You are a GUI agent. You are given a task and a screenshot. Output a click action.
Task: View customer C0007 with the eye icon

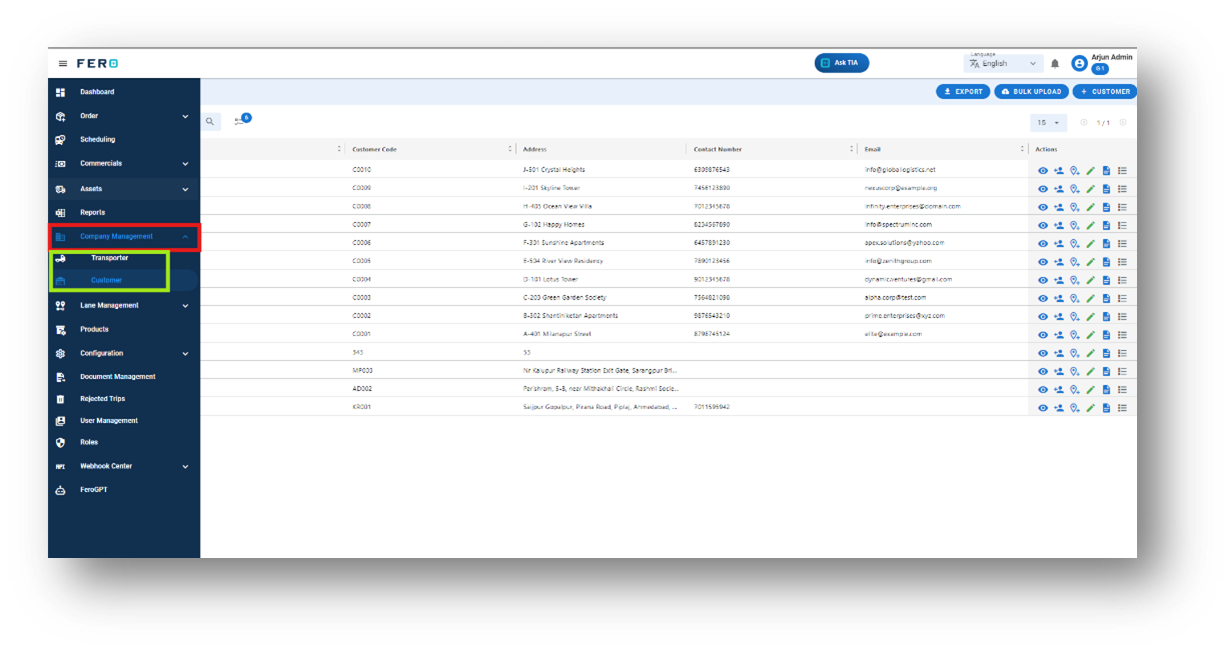pos(1043,225)
